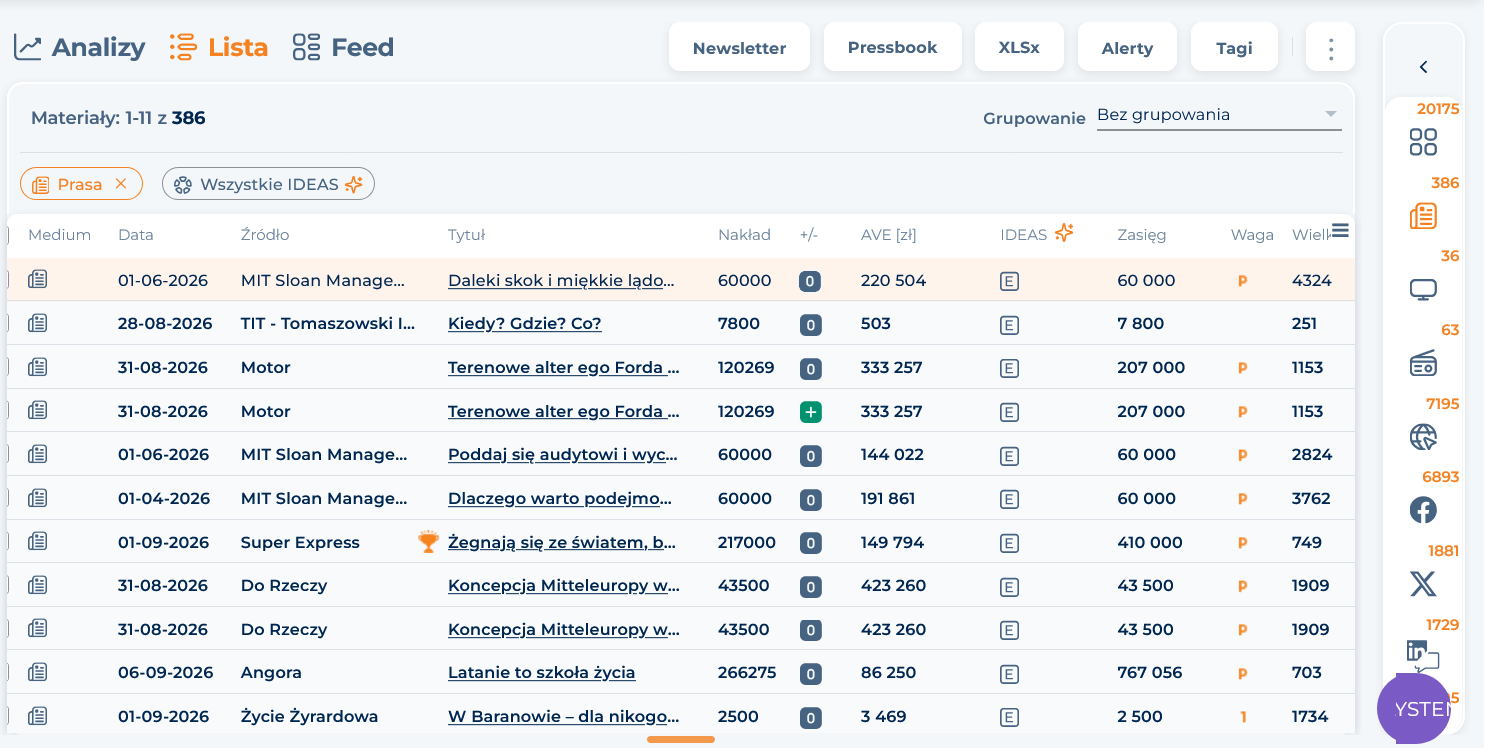Screen dimensions: 1485x748
Task: Open article 'Latanie to szkoła życia'
Action: tap(542, 673)
